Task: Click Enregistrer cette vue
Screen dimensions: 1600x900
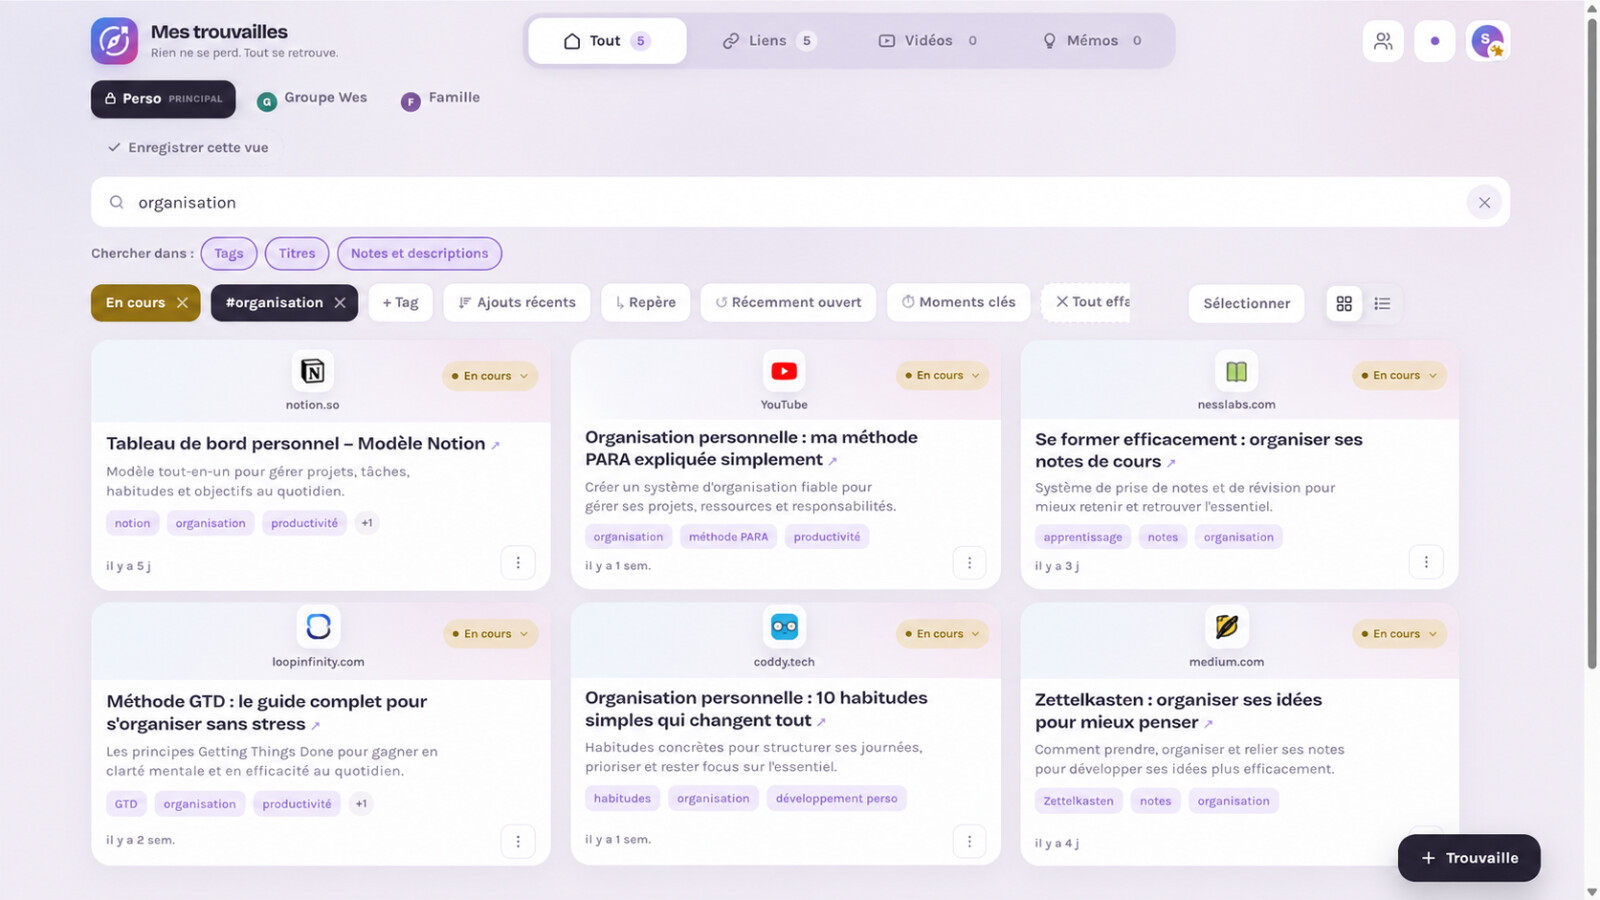Action: (x=188, y=148)
